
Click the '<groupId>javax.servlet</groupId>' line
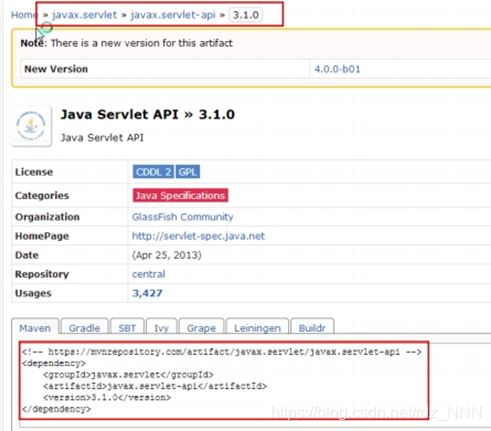pyautogui.click(x=128, y=375)
